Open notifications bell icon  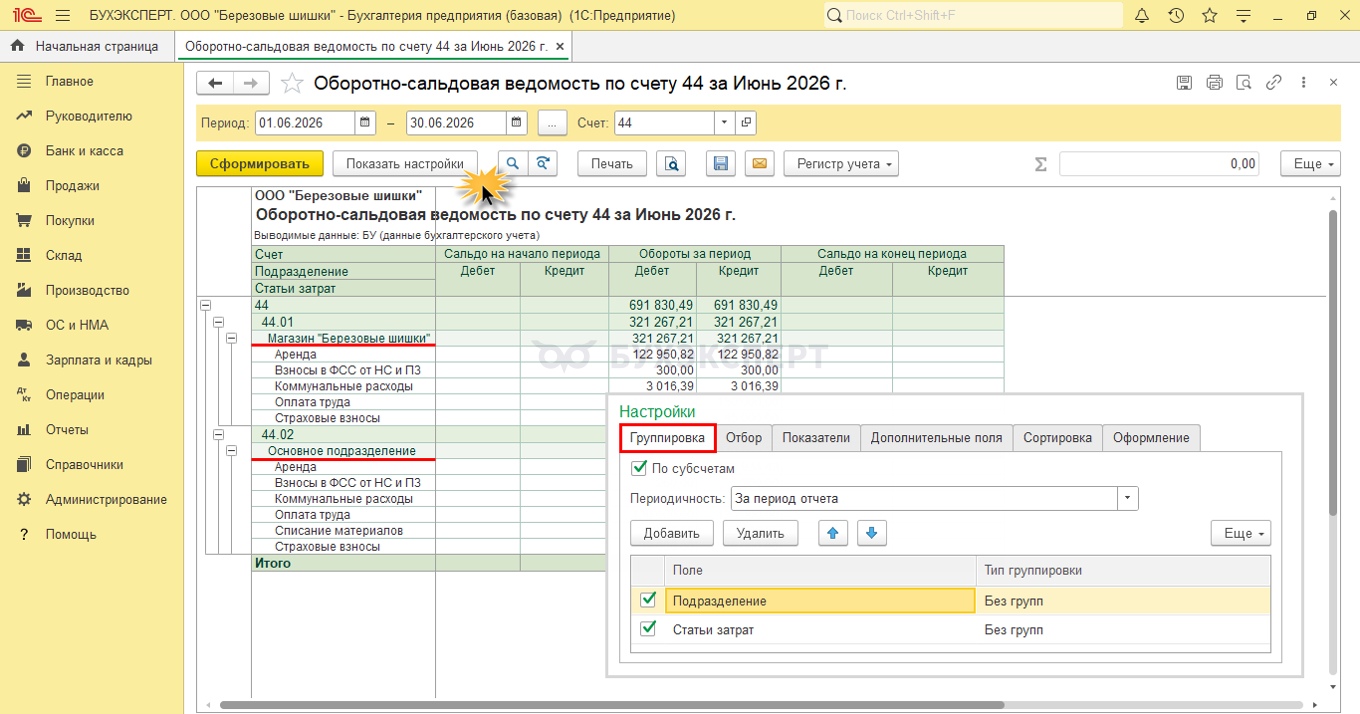coord(1143,16)
